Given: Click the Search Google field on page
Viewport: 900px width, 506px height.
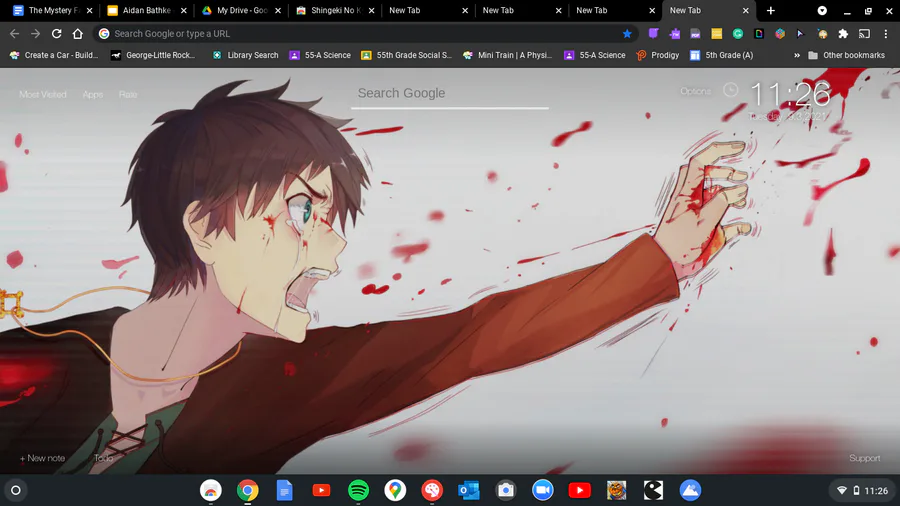Looking at the screenshot, I should 450,94.
